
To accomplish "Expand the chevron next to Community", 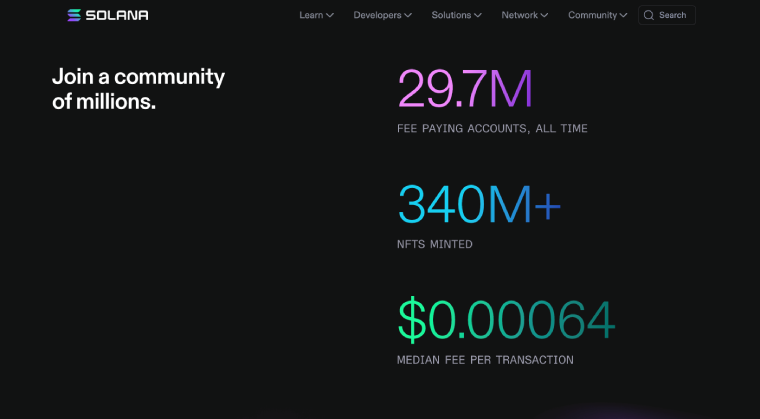I will coord(623,16).
